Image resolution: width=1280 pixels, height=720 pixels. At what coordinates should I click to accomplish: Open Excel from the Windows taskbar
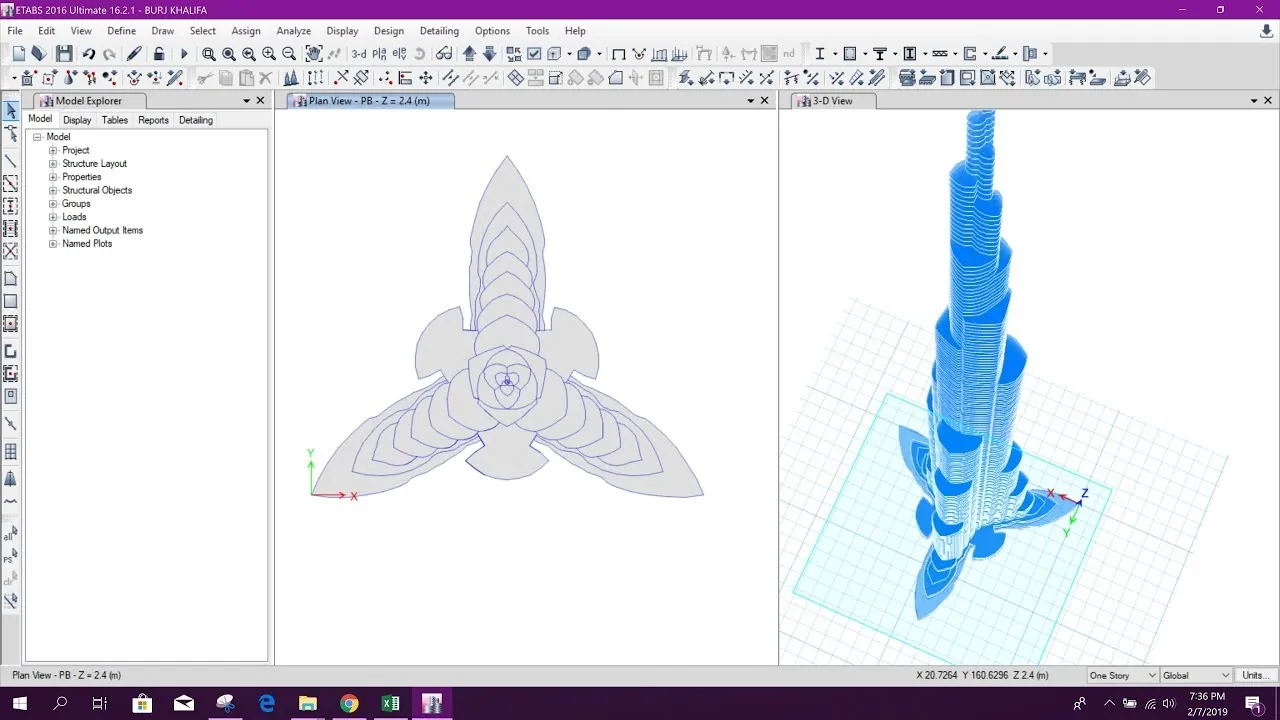click(390, 704)
